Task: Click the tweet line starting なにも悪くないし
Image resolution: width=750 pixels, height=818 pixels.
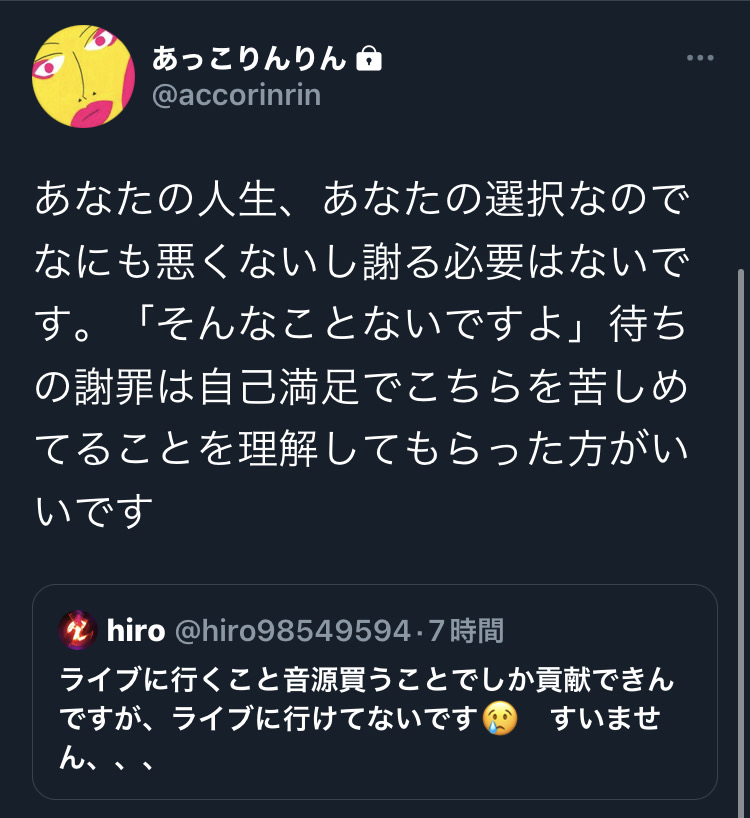Action: [362, 261]
